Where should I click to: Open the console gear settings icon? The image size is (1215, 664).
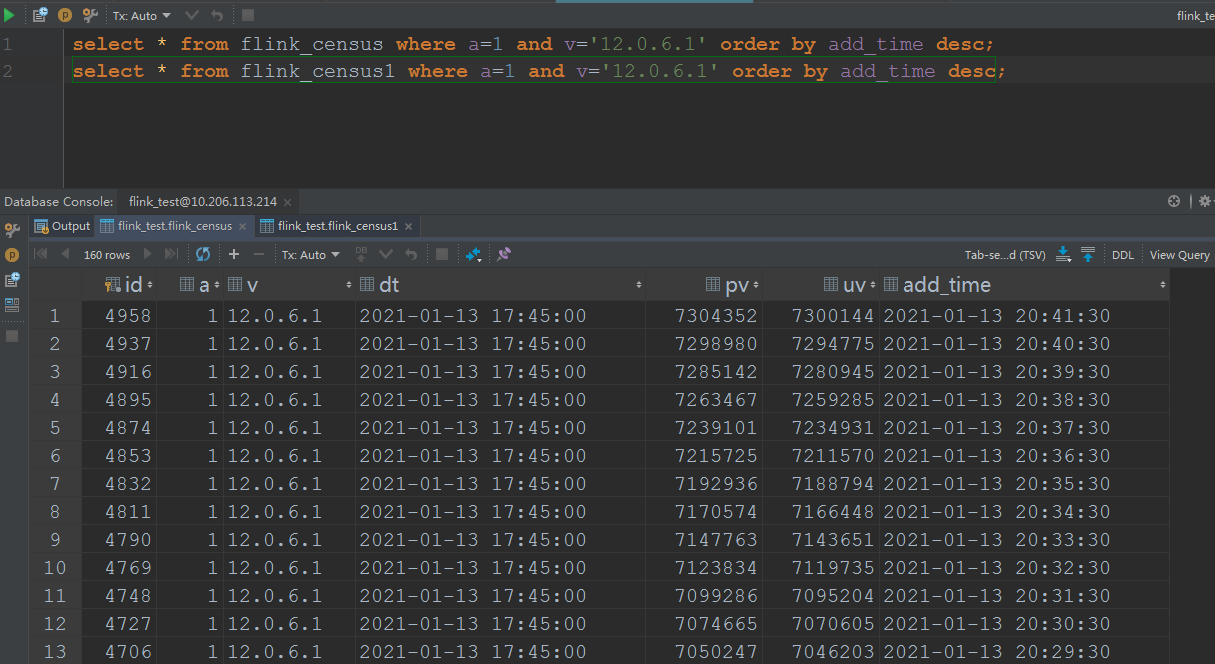(x=1204, y=201)
